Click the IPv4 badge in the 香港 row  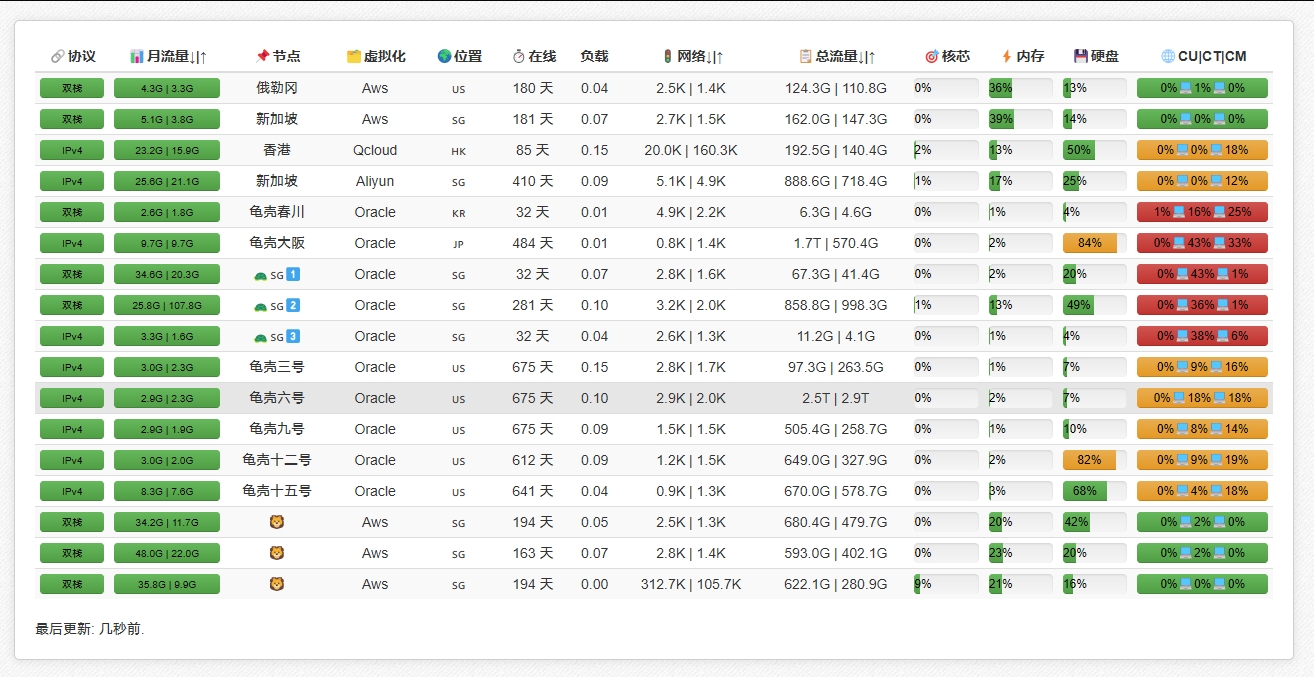coord(72,150)
